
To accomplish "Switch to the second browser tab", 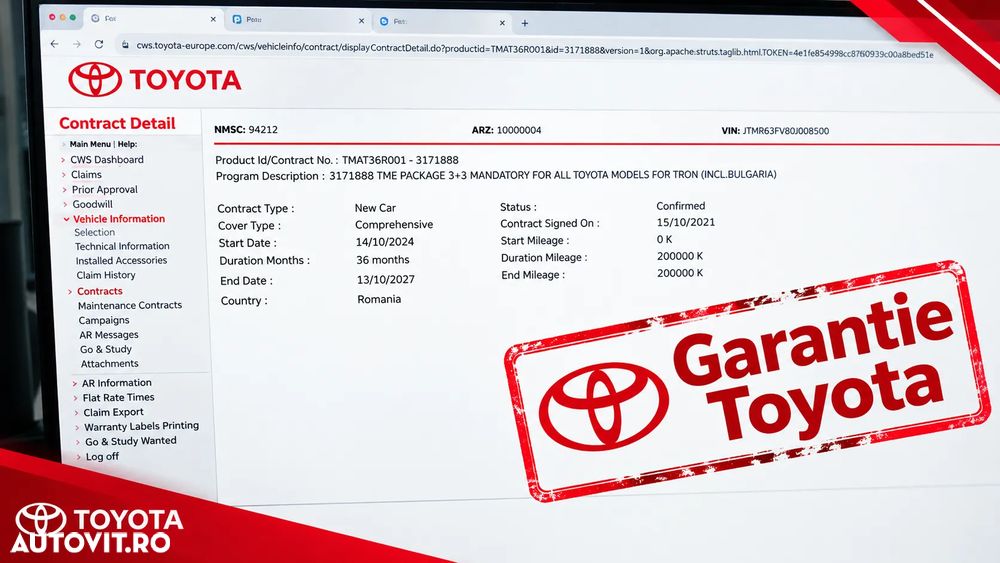I will click(296, 20).
